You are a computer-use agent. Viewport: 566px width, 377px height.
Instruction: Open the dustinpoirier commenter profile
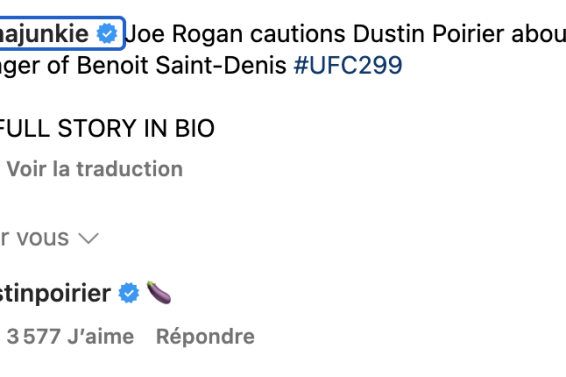pyautogui.click(x=55, y=293)
